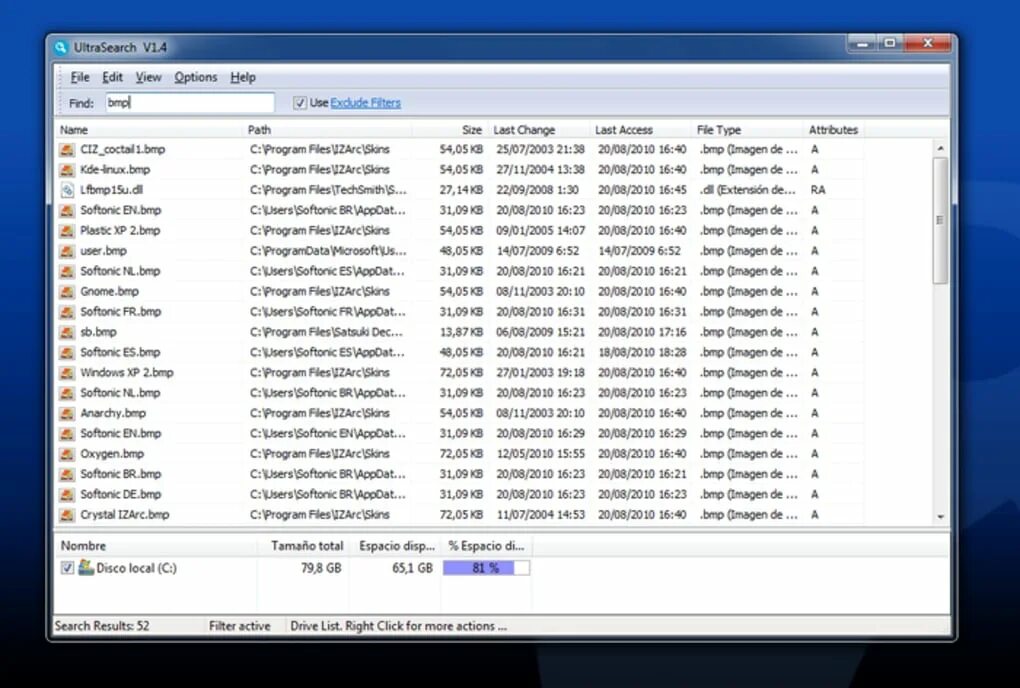Click the Nombre column header in drive list
The width and height of the screenshot is (1020, 688).
(x=155, y=546)
